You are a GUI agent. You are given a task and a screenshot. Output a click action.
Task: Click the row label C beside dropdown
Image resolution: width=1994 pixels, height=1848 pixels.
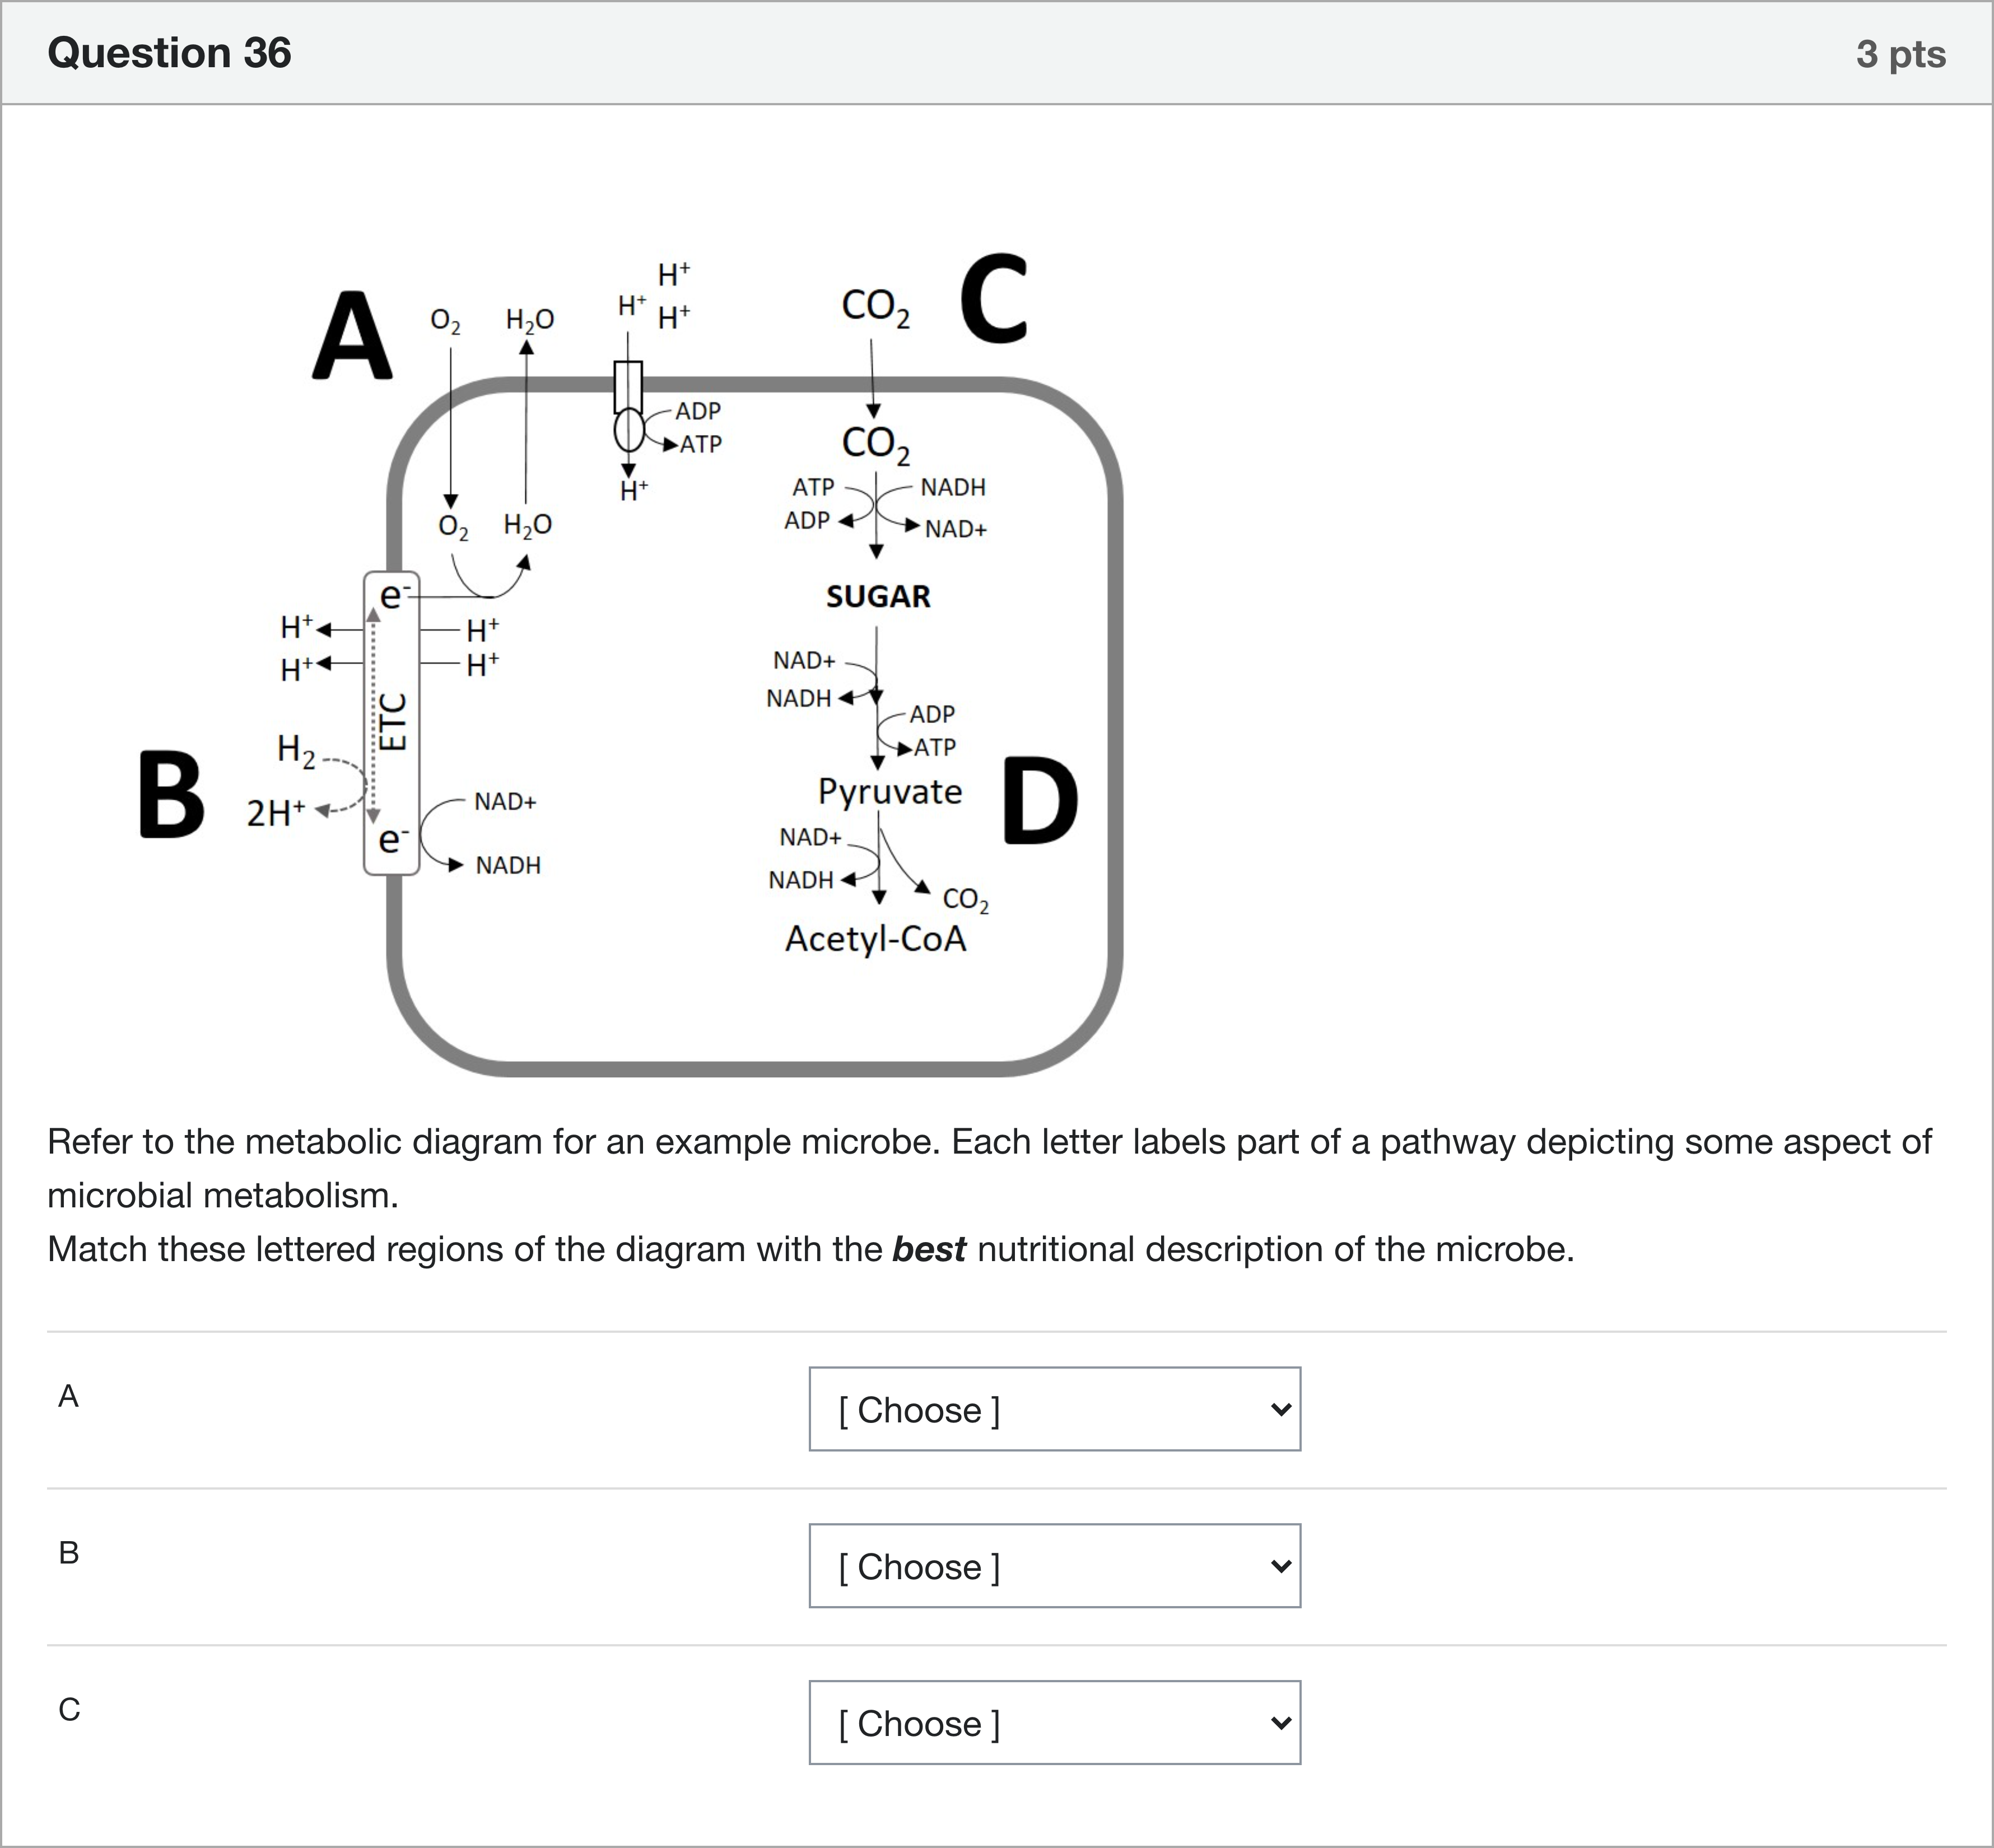tap(69, 1710)
